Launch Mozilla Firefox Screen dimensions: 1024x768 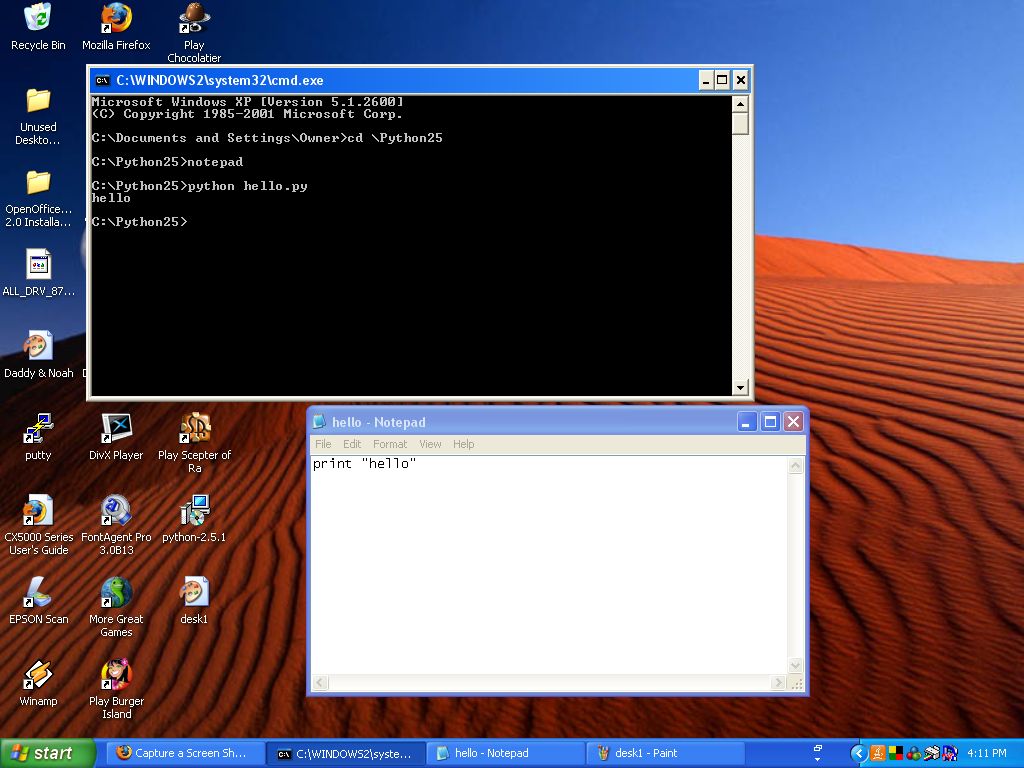(x=116, y=20)
